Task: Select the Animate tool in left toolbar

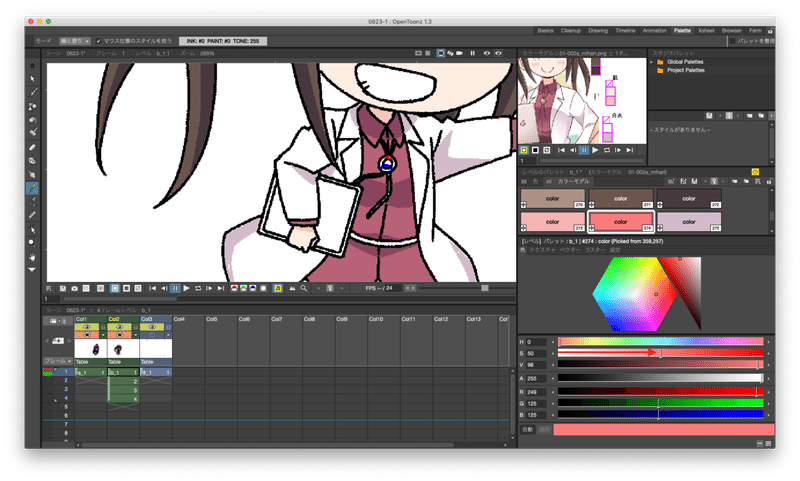Action: 32,66
